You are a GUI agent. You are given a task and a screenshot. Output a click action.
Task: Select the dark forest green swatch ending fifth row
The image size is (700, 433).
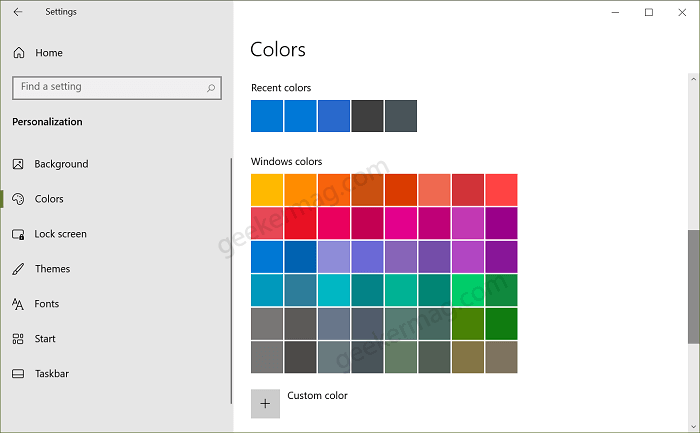[501, 324]
